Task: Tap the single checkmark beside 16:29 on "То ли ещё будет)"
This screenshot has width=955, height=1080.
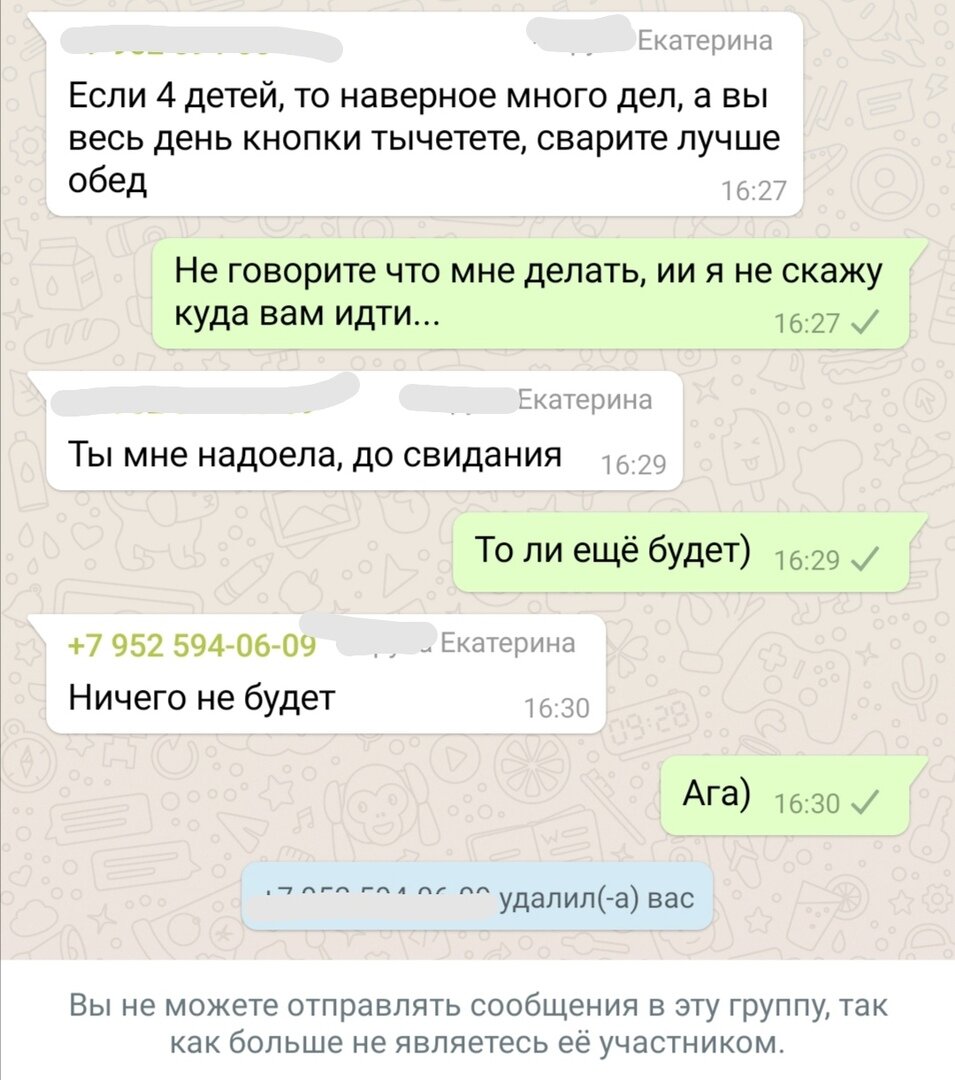Action: coord(865,559)
